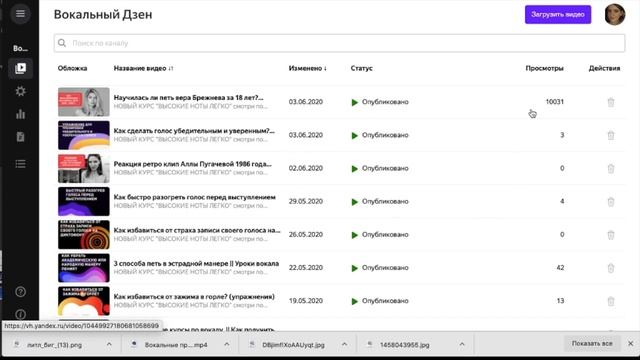Expand options for литл_биг_(13).png download
This screenshot has height=360, width=640.
point(109,345)
